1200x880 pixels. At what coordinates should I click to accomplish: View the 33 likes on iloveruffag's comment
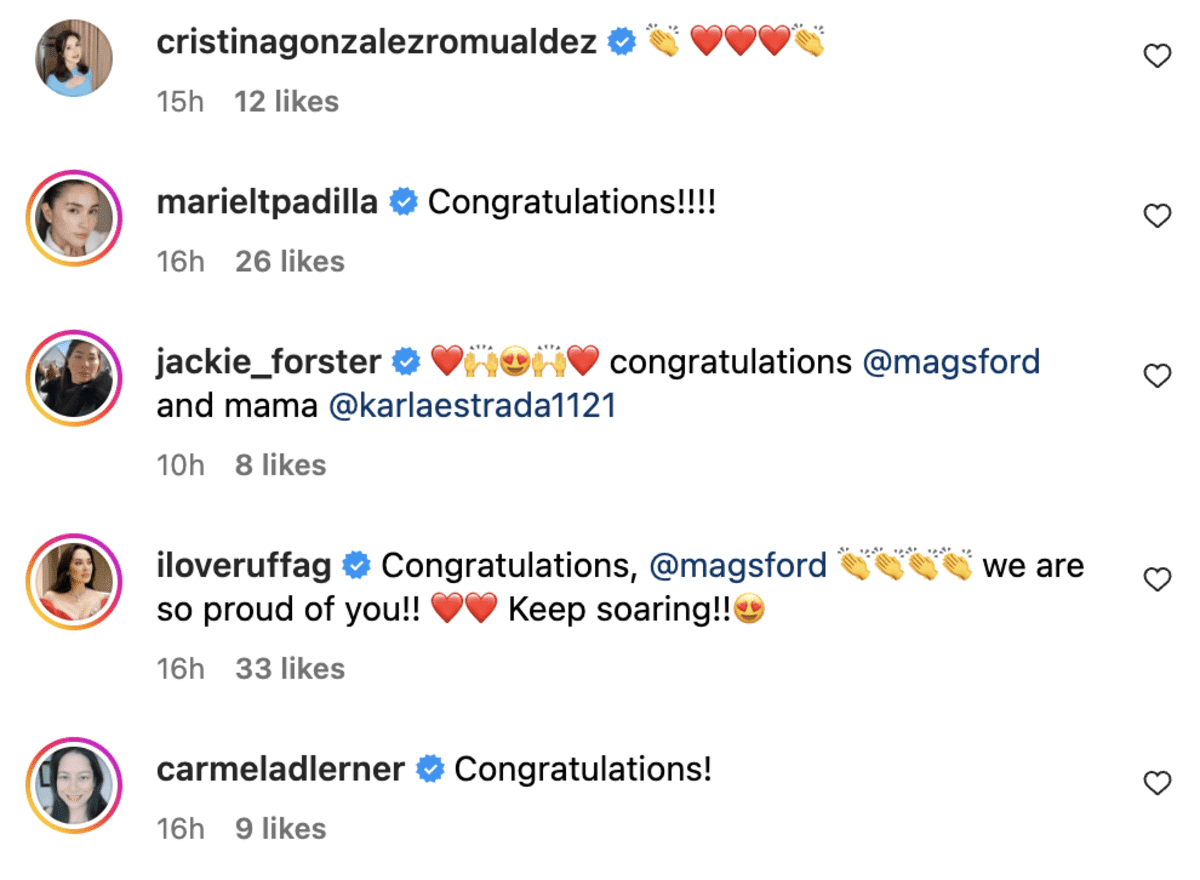pos(290,669)
